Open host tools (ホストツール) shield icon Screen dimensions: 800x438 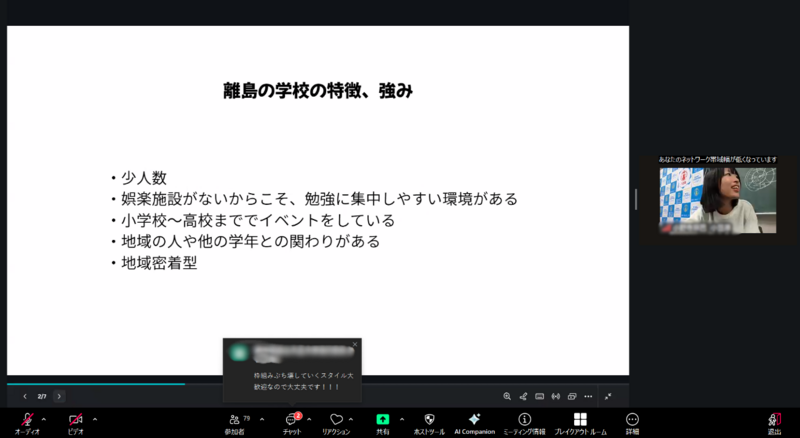click(429, 420)
